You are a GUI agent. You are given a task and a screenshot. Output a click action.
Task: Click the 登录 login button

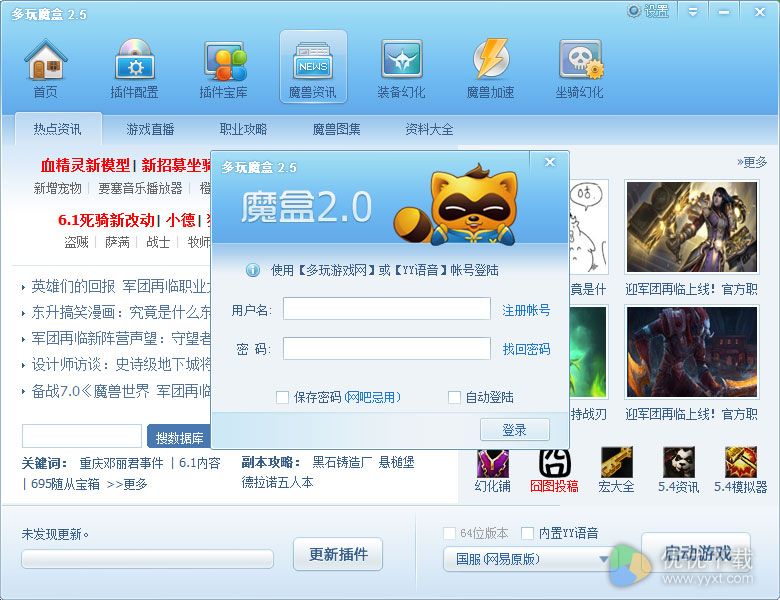tap(515, 429)
